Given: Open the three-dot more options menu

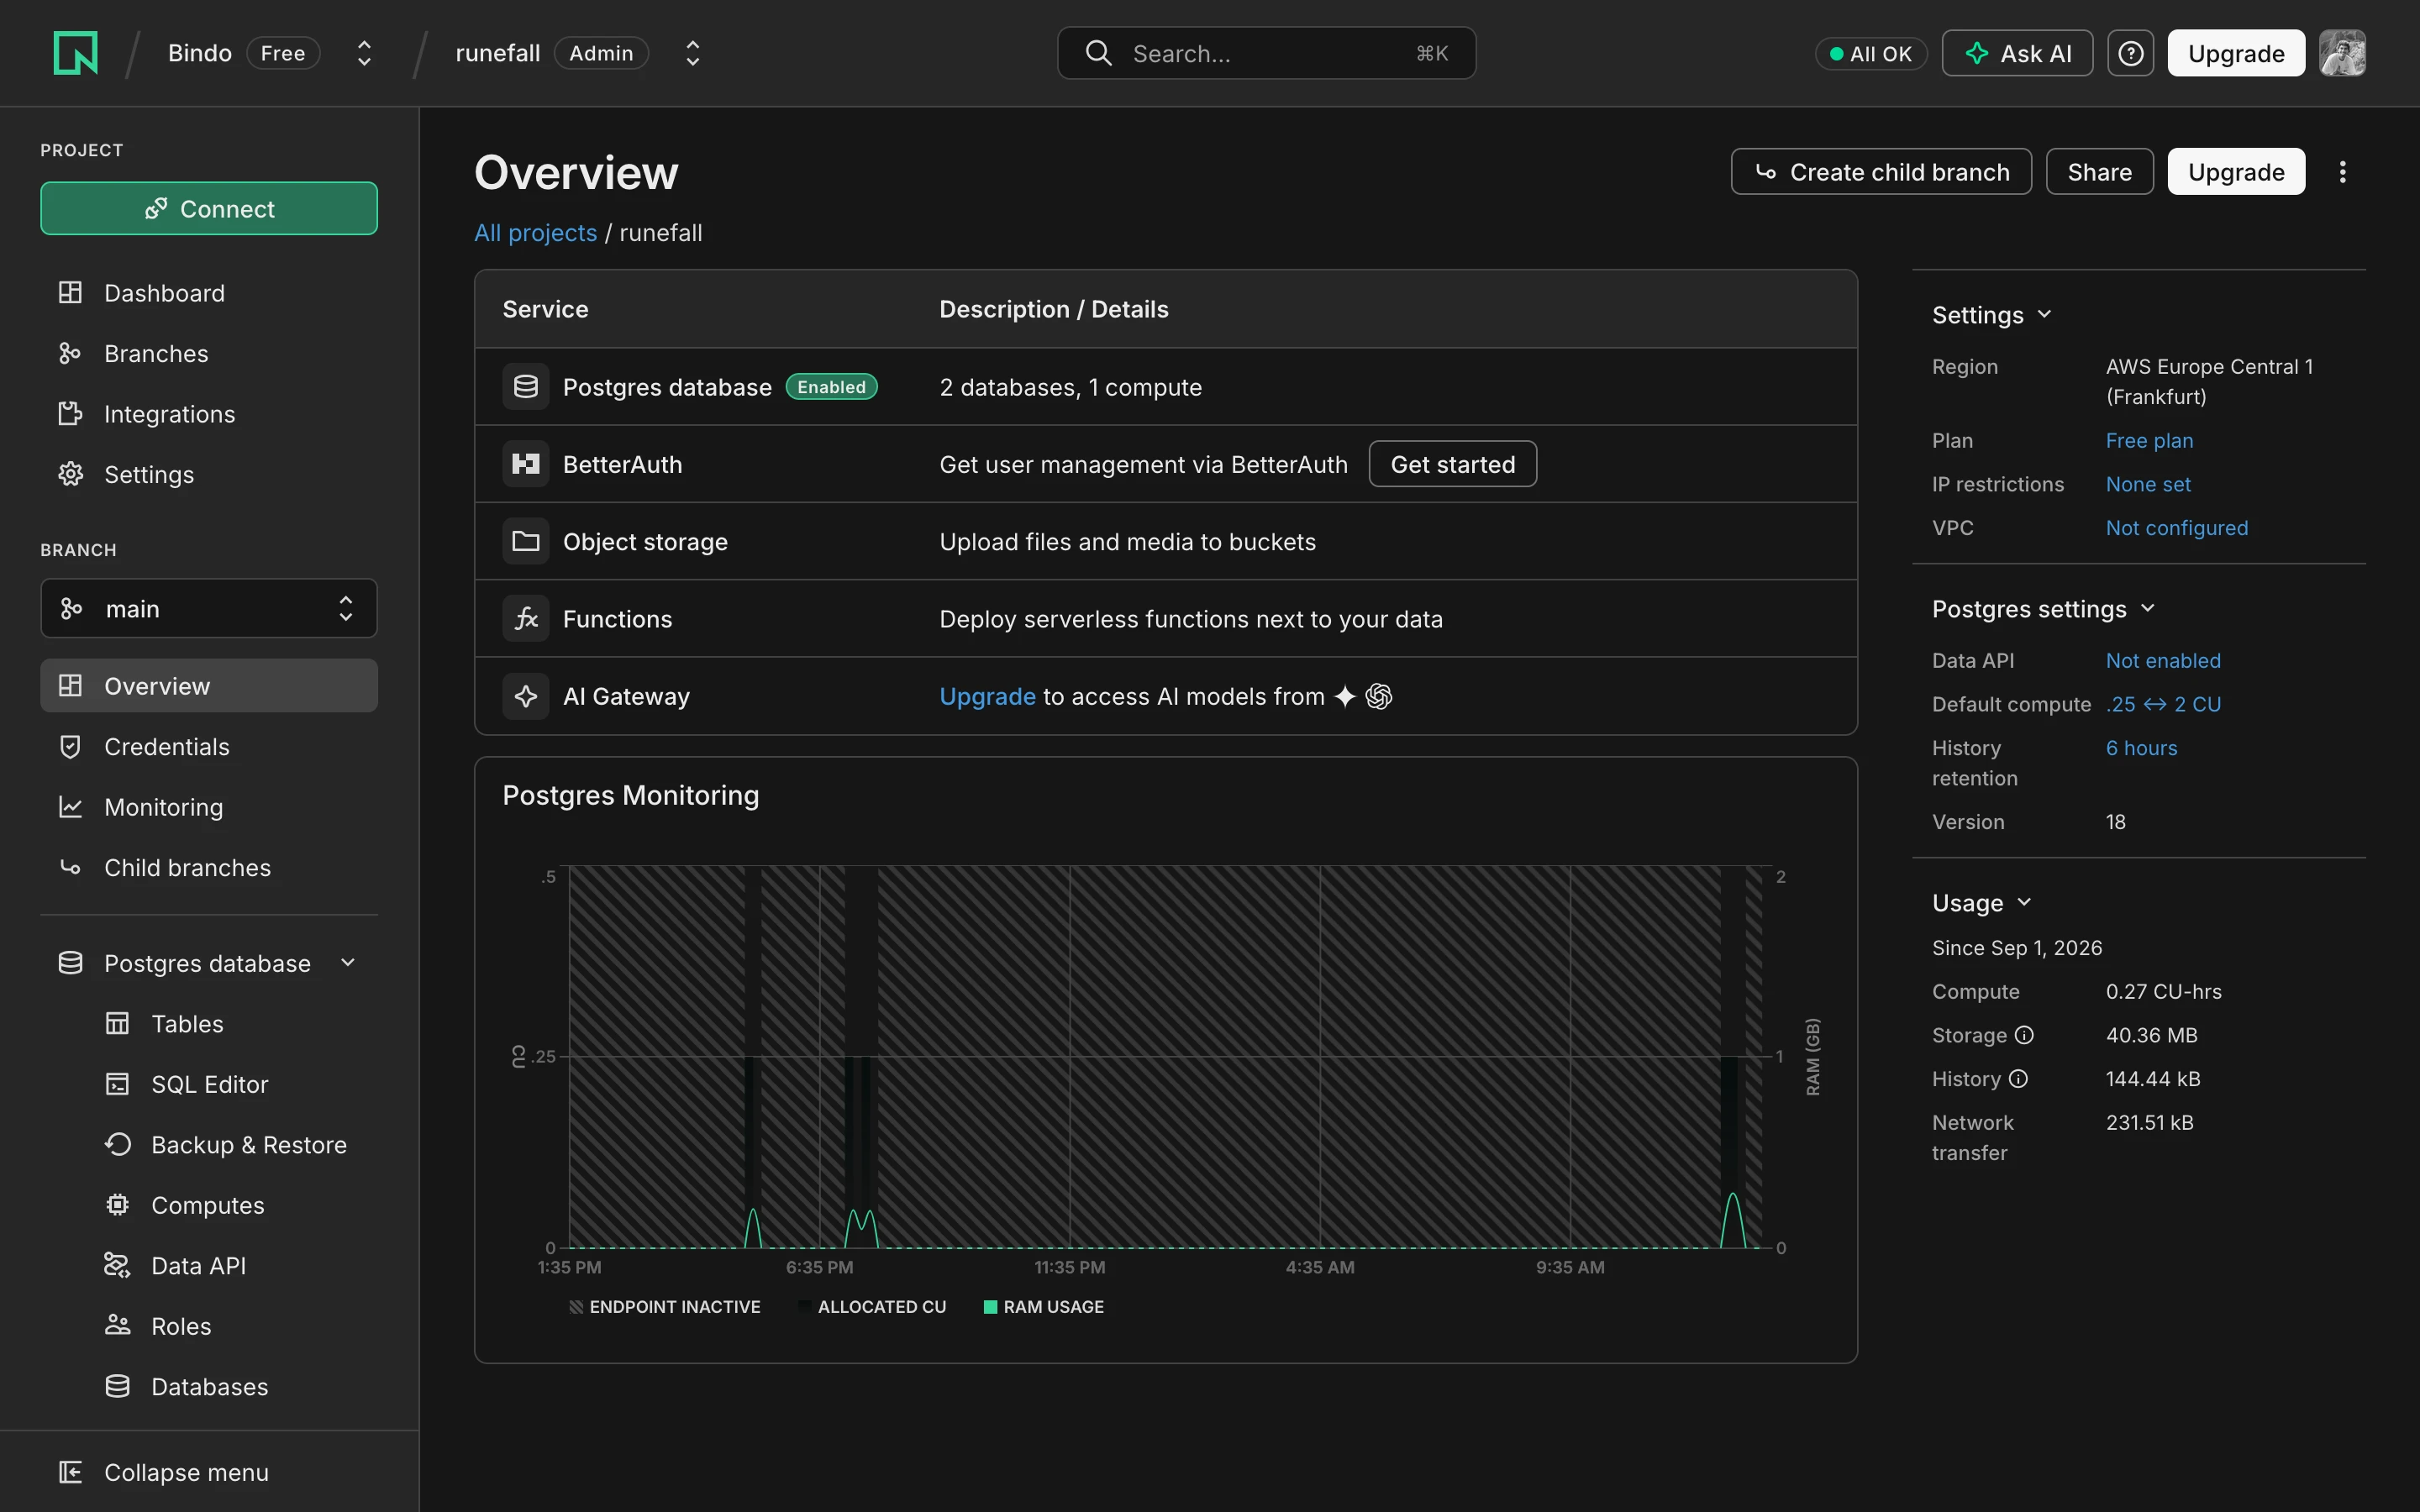Looking at the screenshot, I should click(x=2342, y=172).
